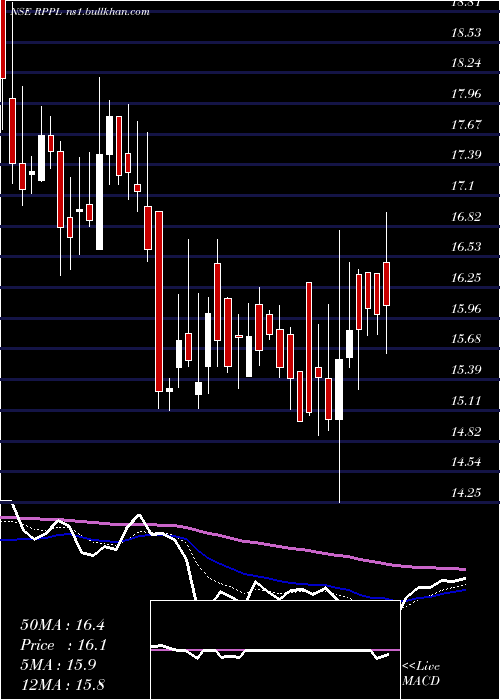
Task: Click the 17.96 price axis label
Action: [x=468, y=94]
